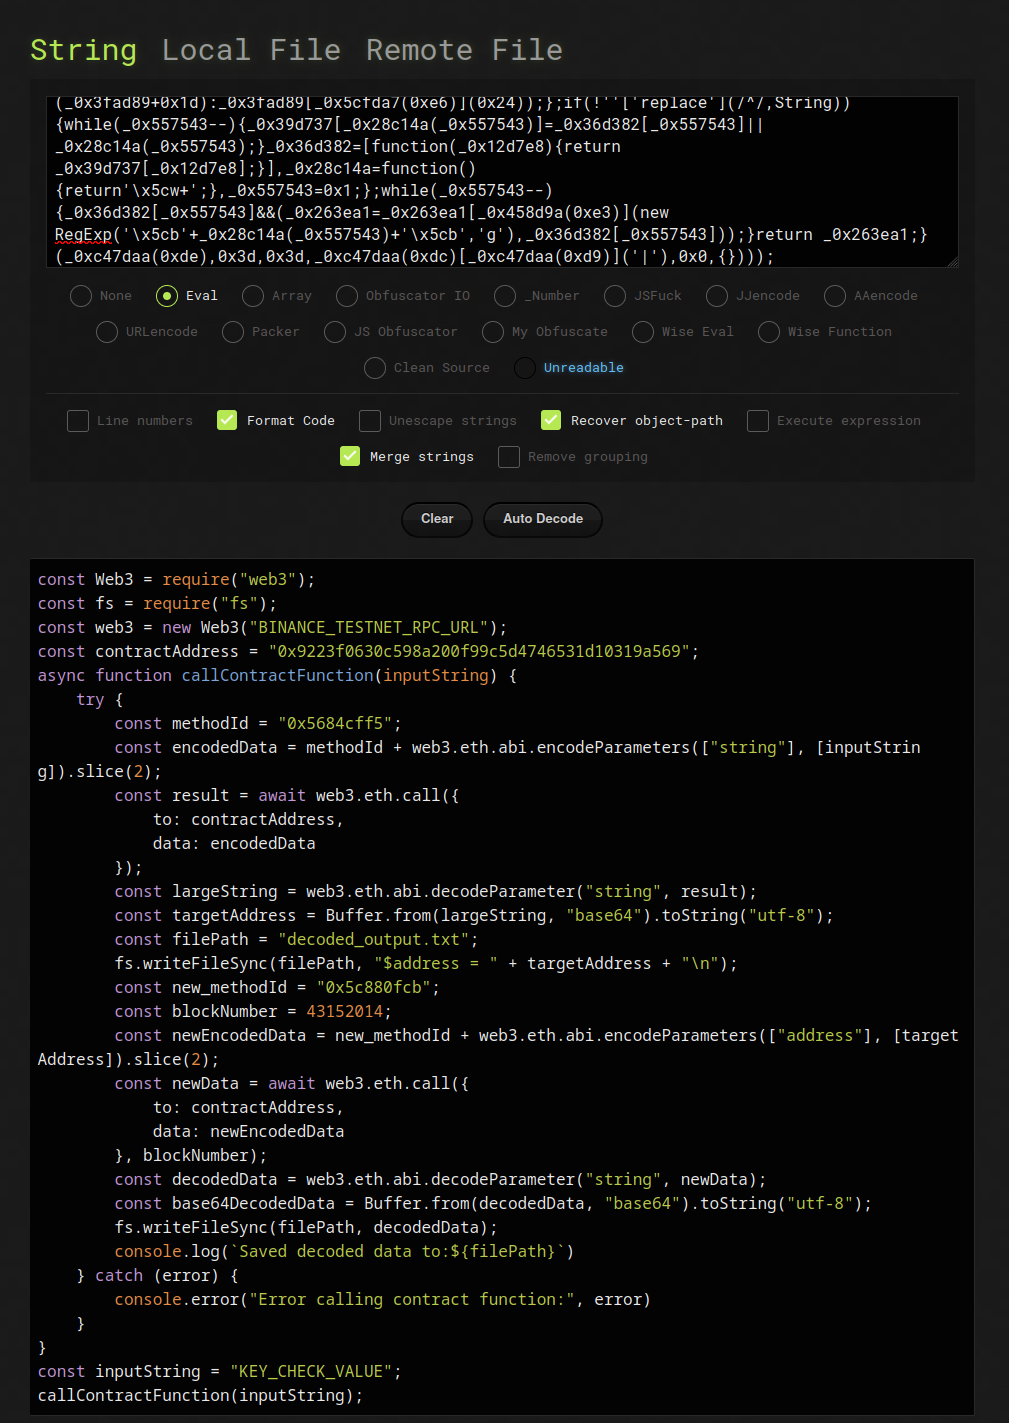Uncheck Recover object-path checkbox
Screen dimensions: 1009x1423
point(551,420)
